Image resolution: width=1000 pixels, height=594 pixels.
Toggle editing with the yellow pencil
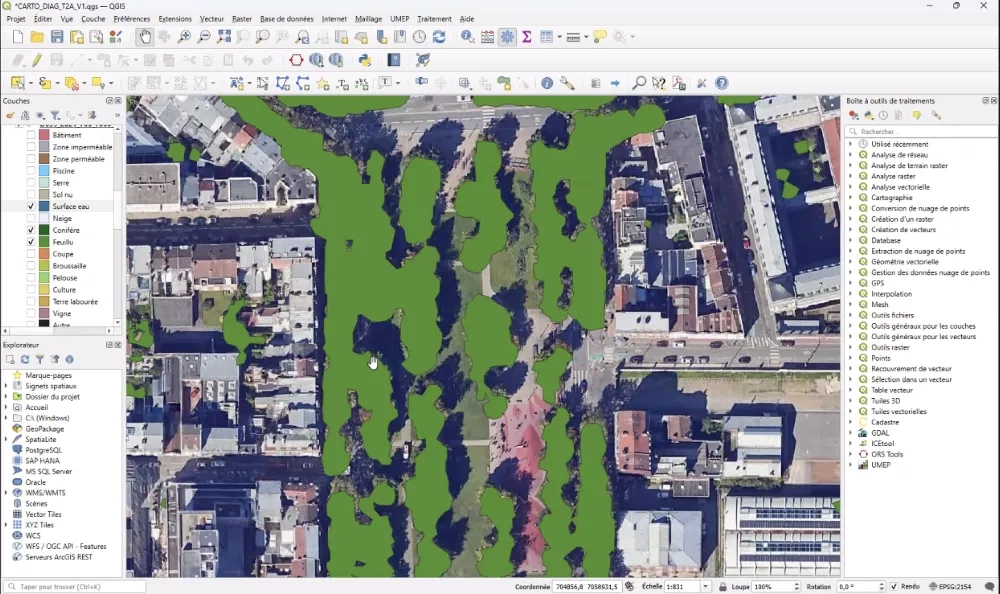[x=37, y=60]
